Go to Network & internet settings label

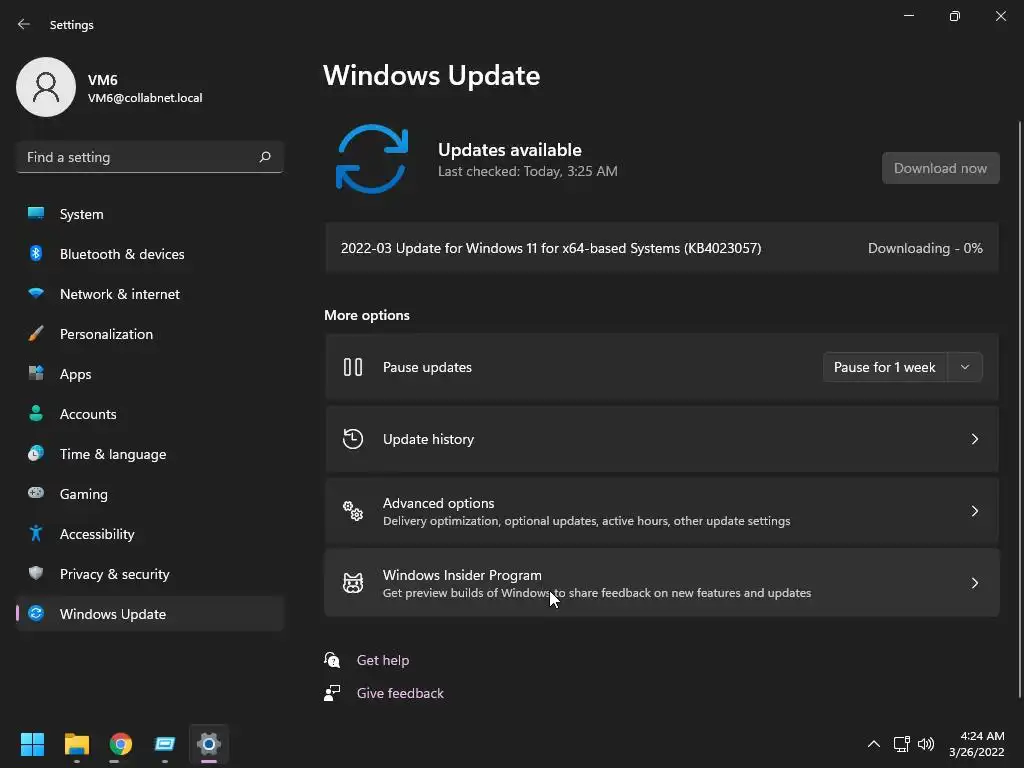[120, 294]
